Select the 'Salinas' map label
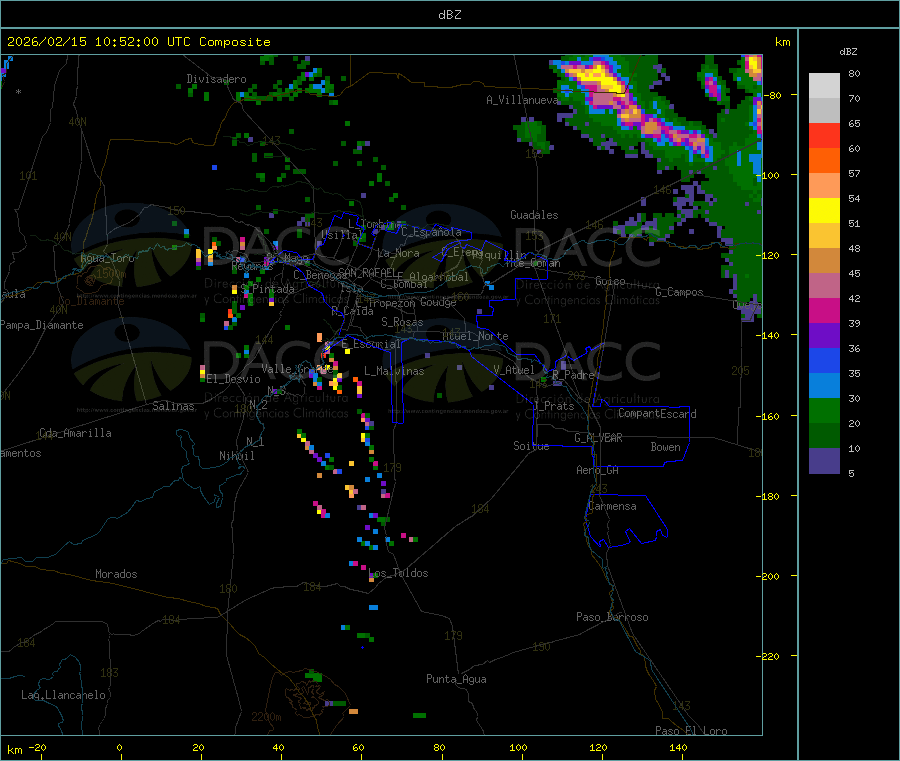The height and width of the screenshot is (761, 900). pos(173,406)
